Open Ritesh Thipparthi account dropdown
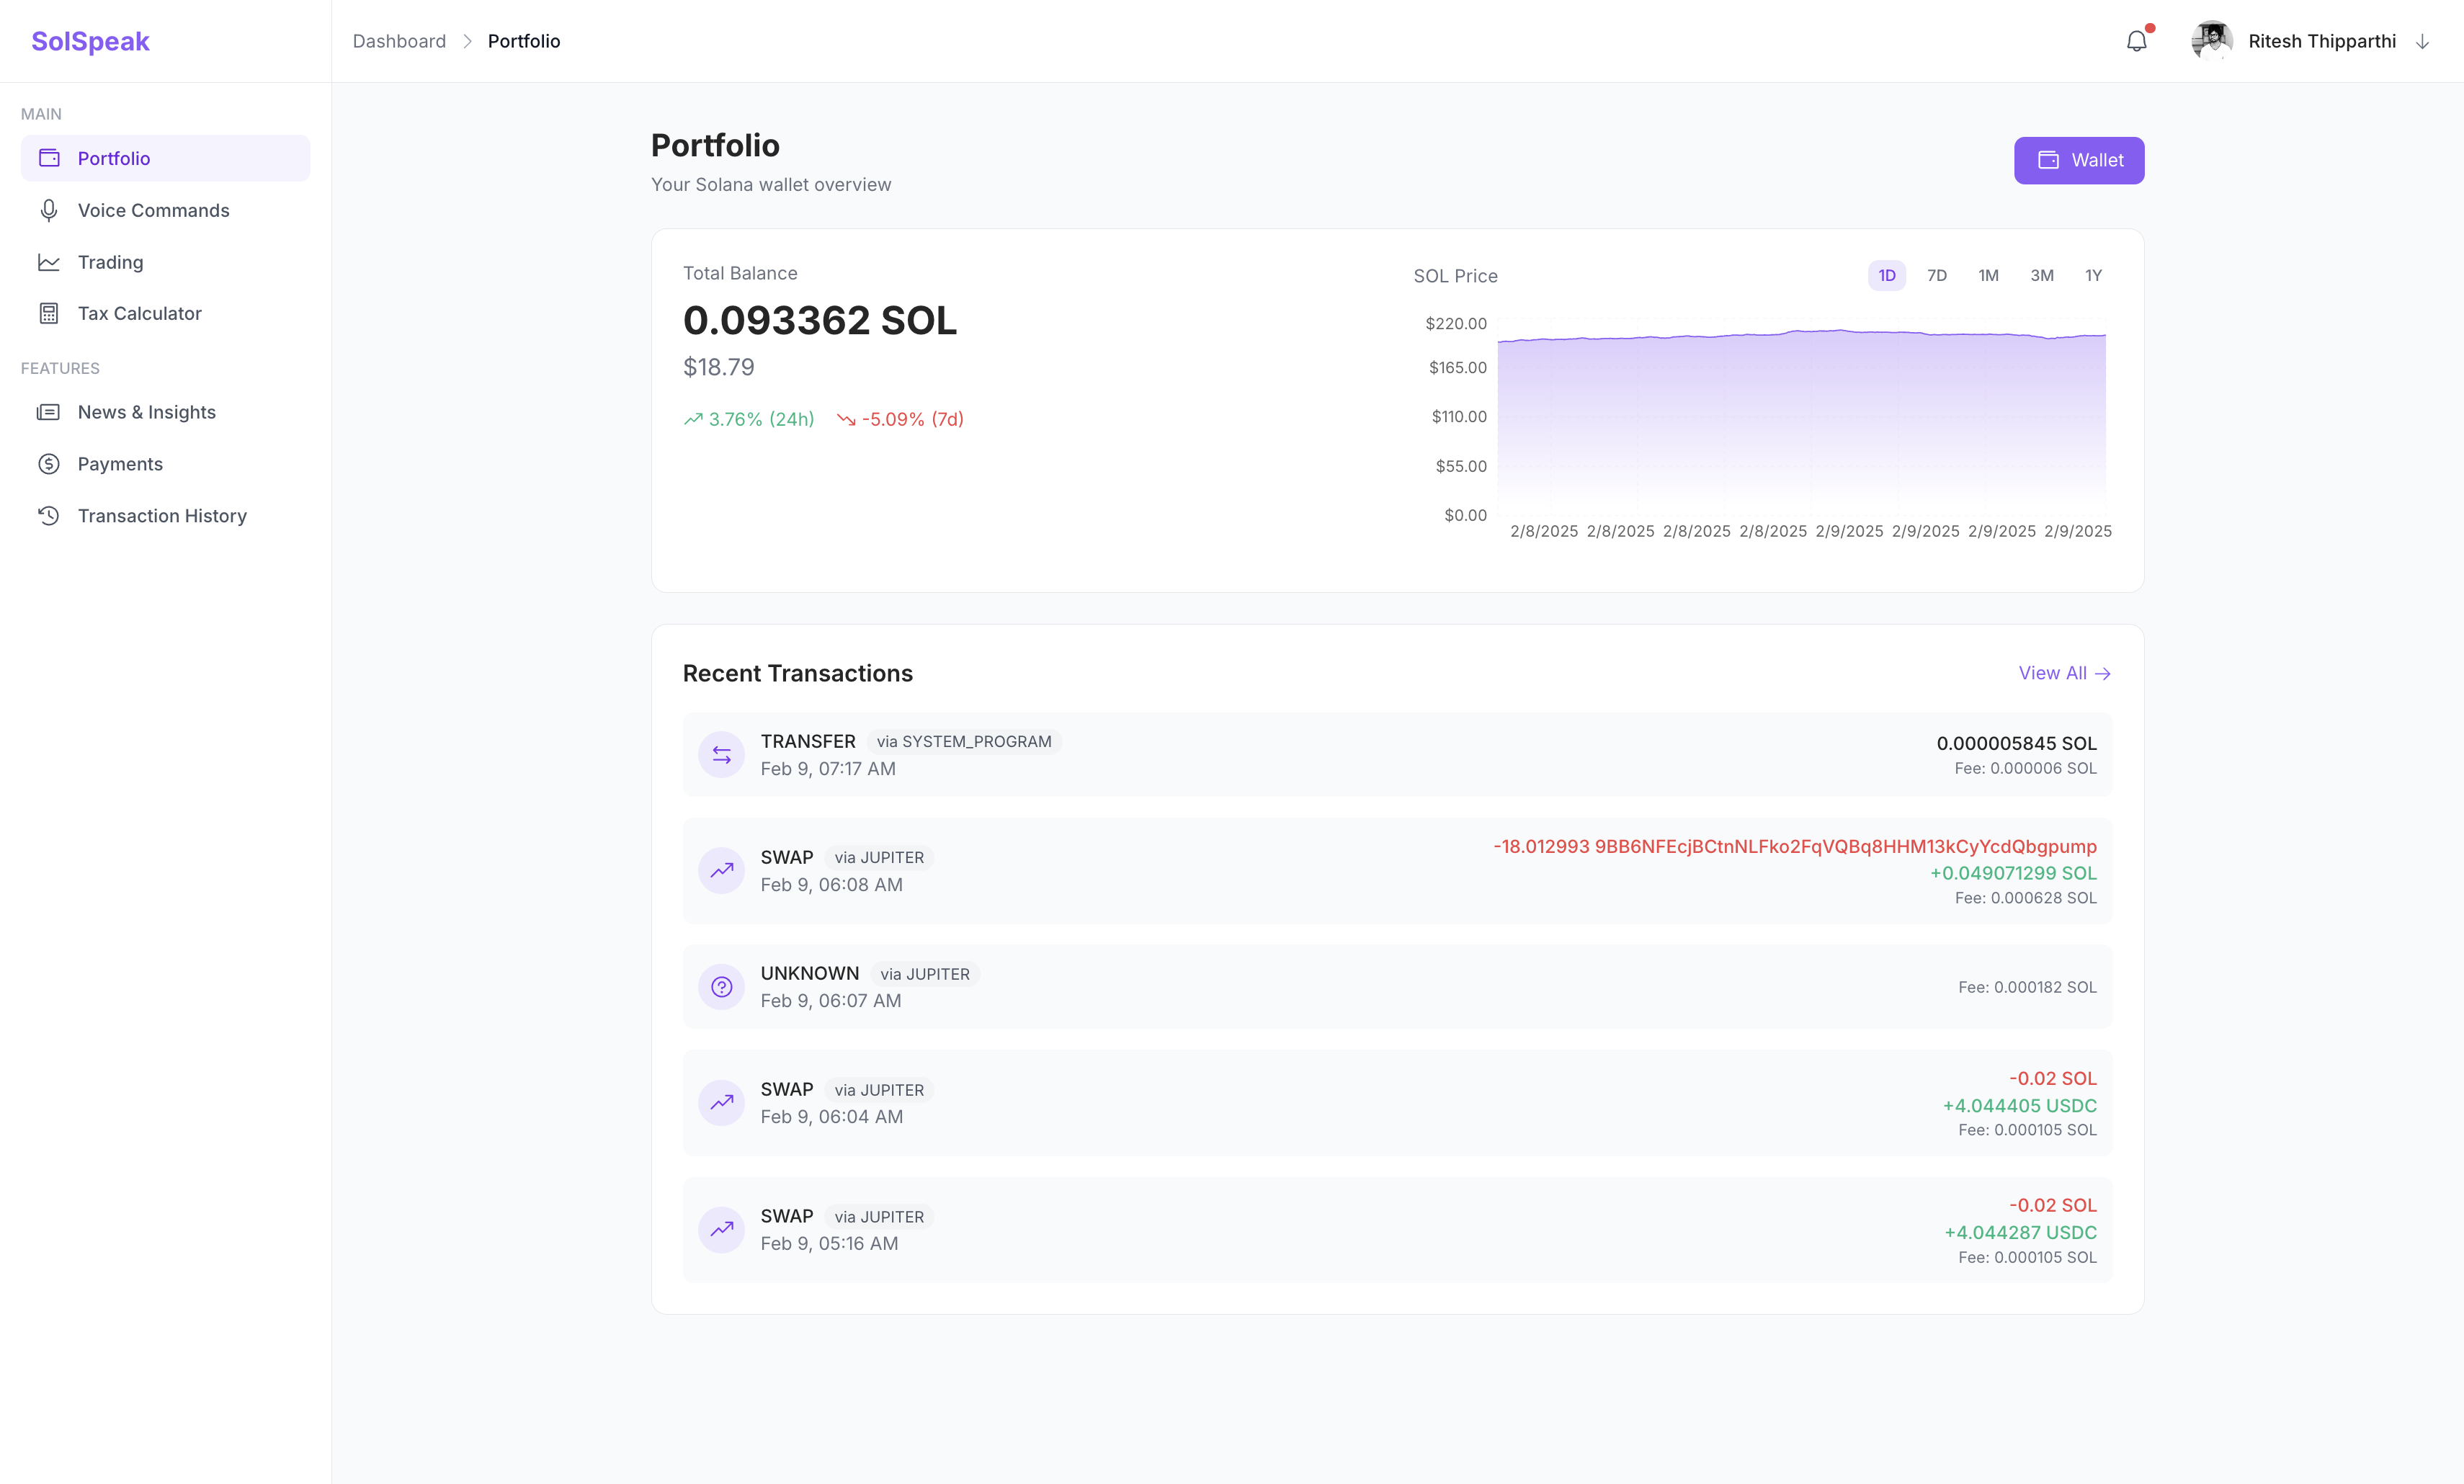 point(2321,42)
